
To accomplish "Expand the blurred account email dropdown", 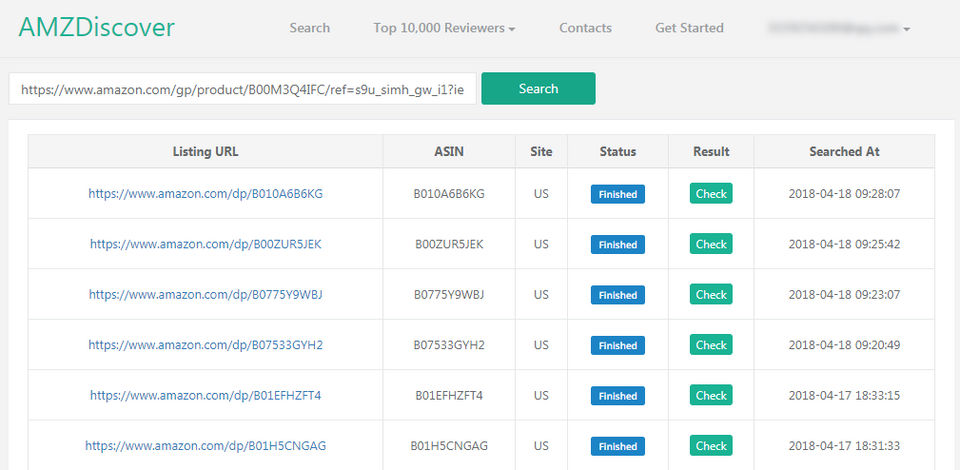I will 839,28.
